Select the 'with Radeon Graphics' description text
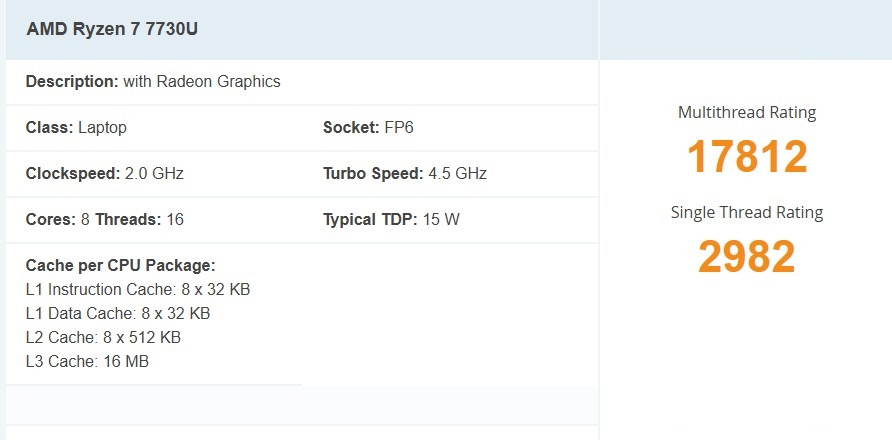Image resolution: width=892 pixels, height=440 pixels. click(202, 82)
